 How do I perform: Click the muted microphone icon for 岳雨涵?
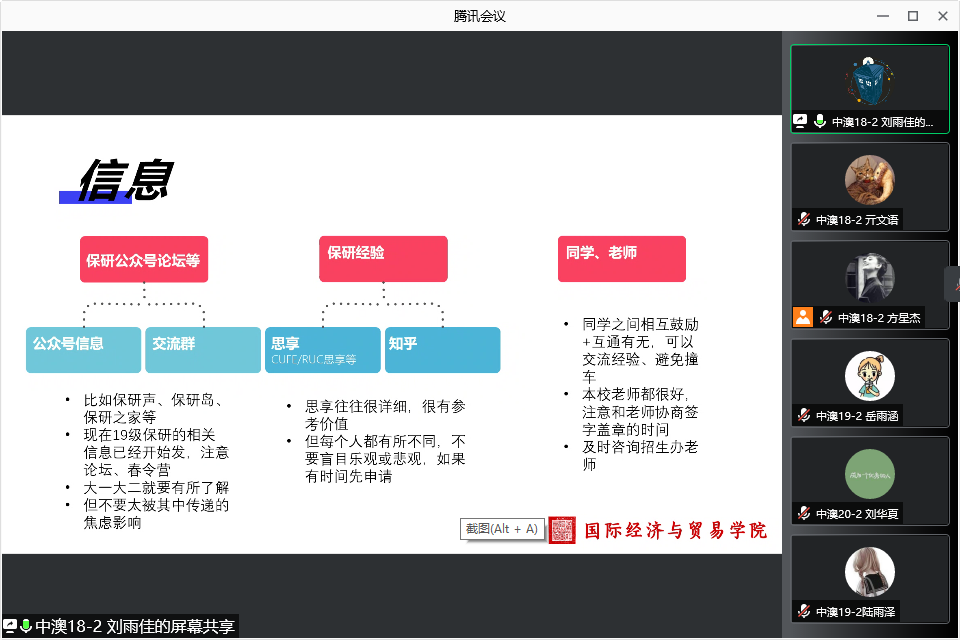(803, 416)
